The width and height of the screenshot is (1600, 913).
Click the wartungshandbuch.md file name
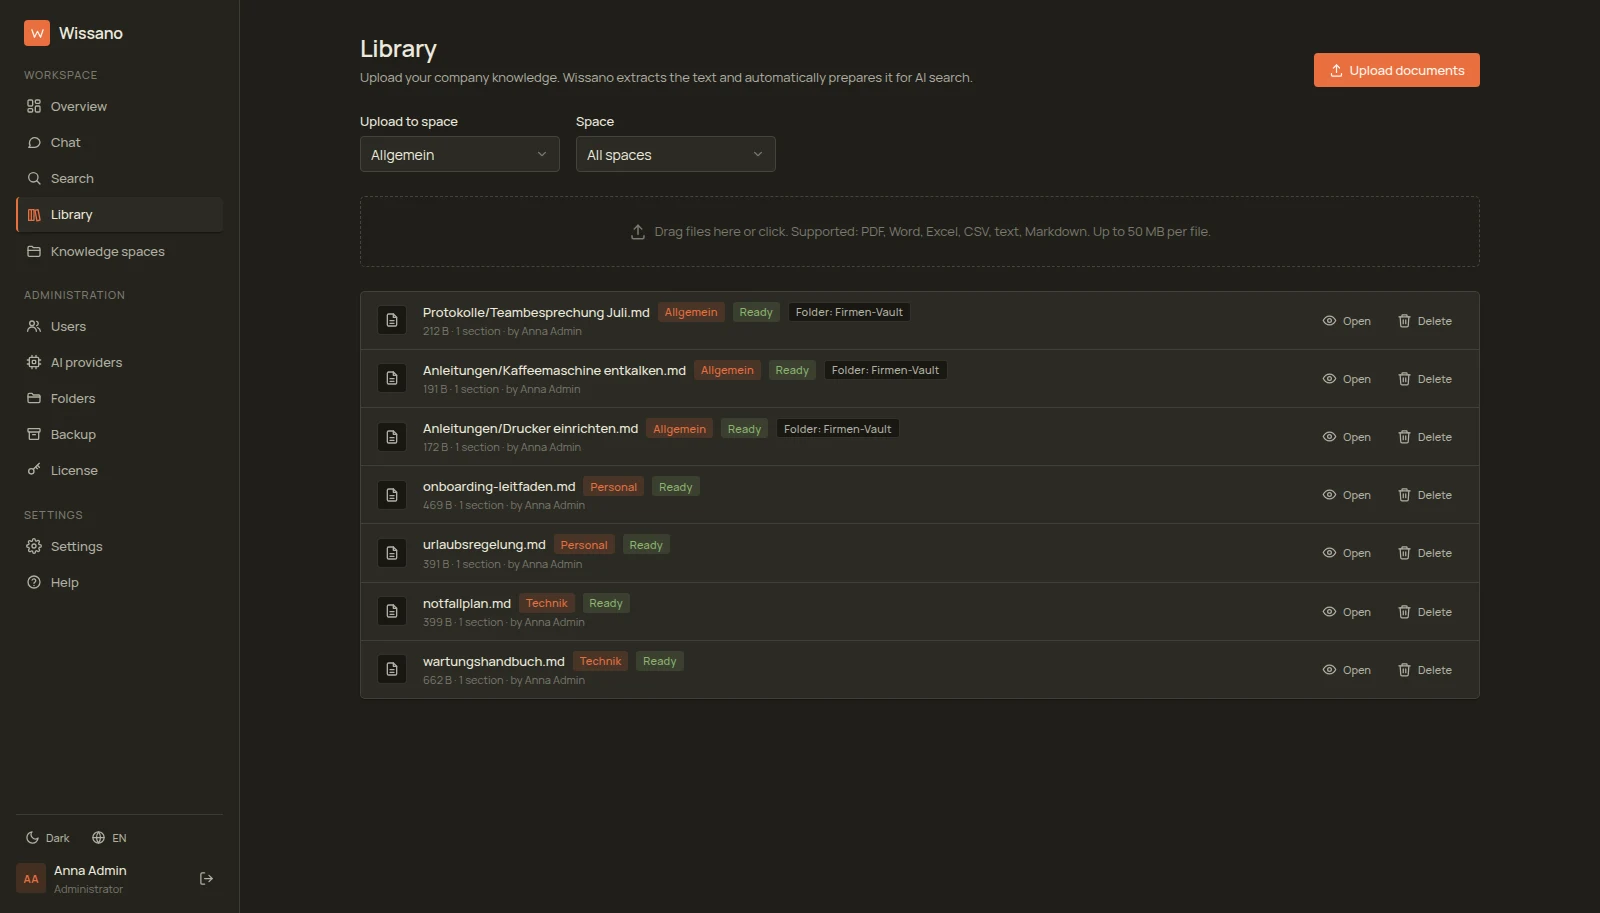pyautogui.click(x=494, y=661)
